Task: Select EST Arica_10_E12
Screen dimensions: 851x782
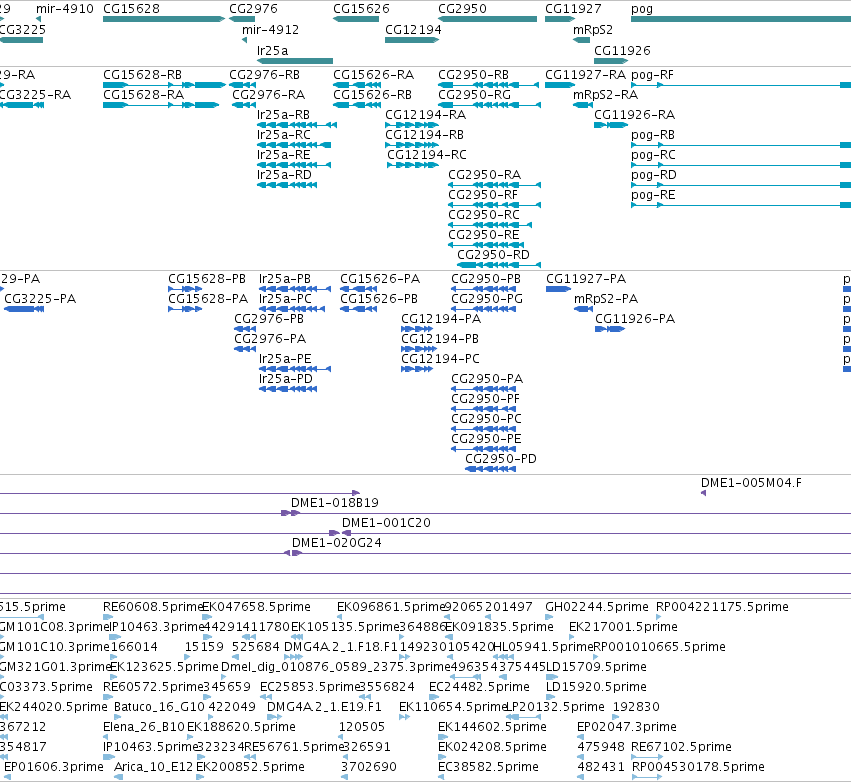Action: 118,777
